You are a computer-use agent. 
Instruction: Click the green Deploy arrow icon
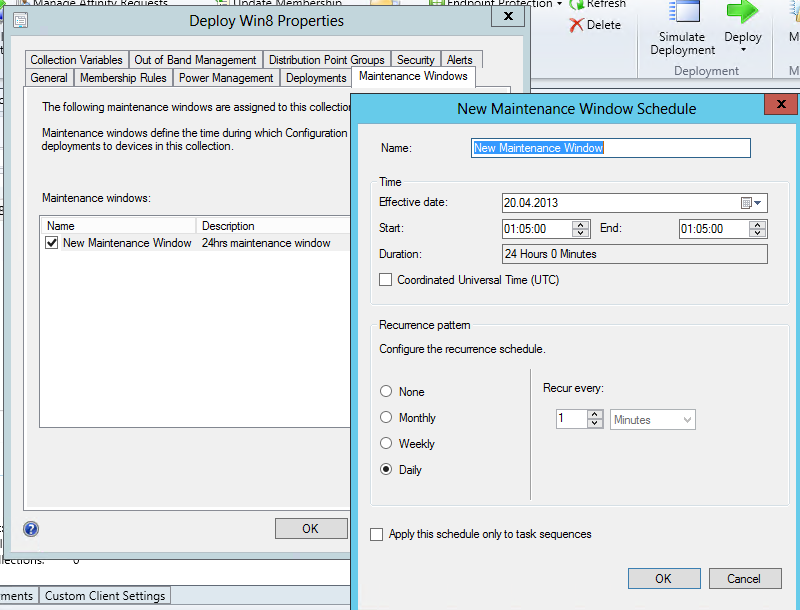coord(742,11)
